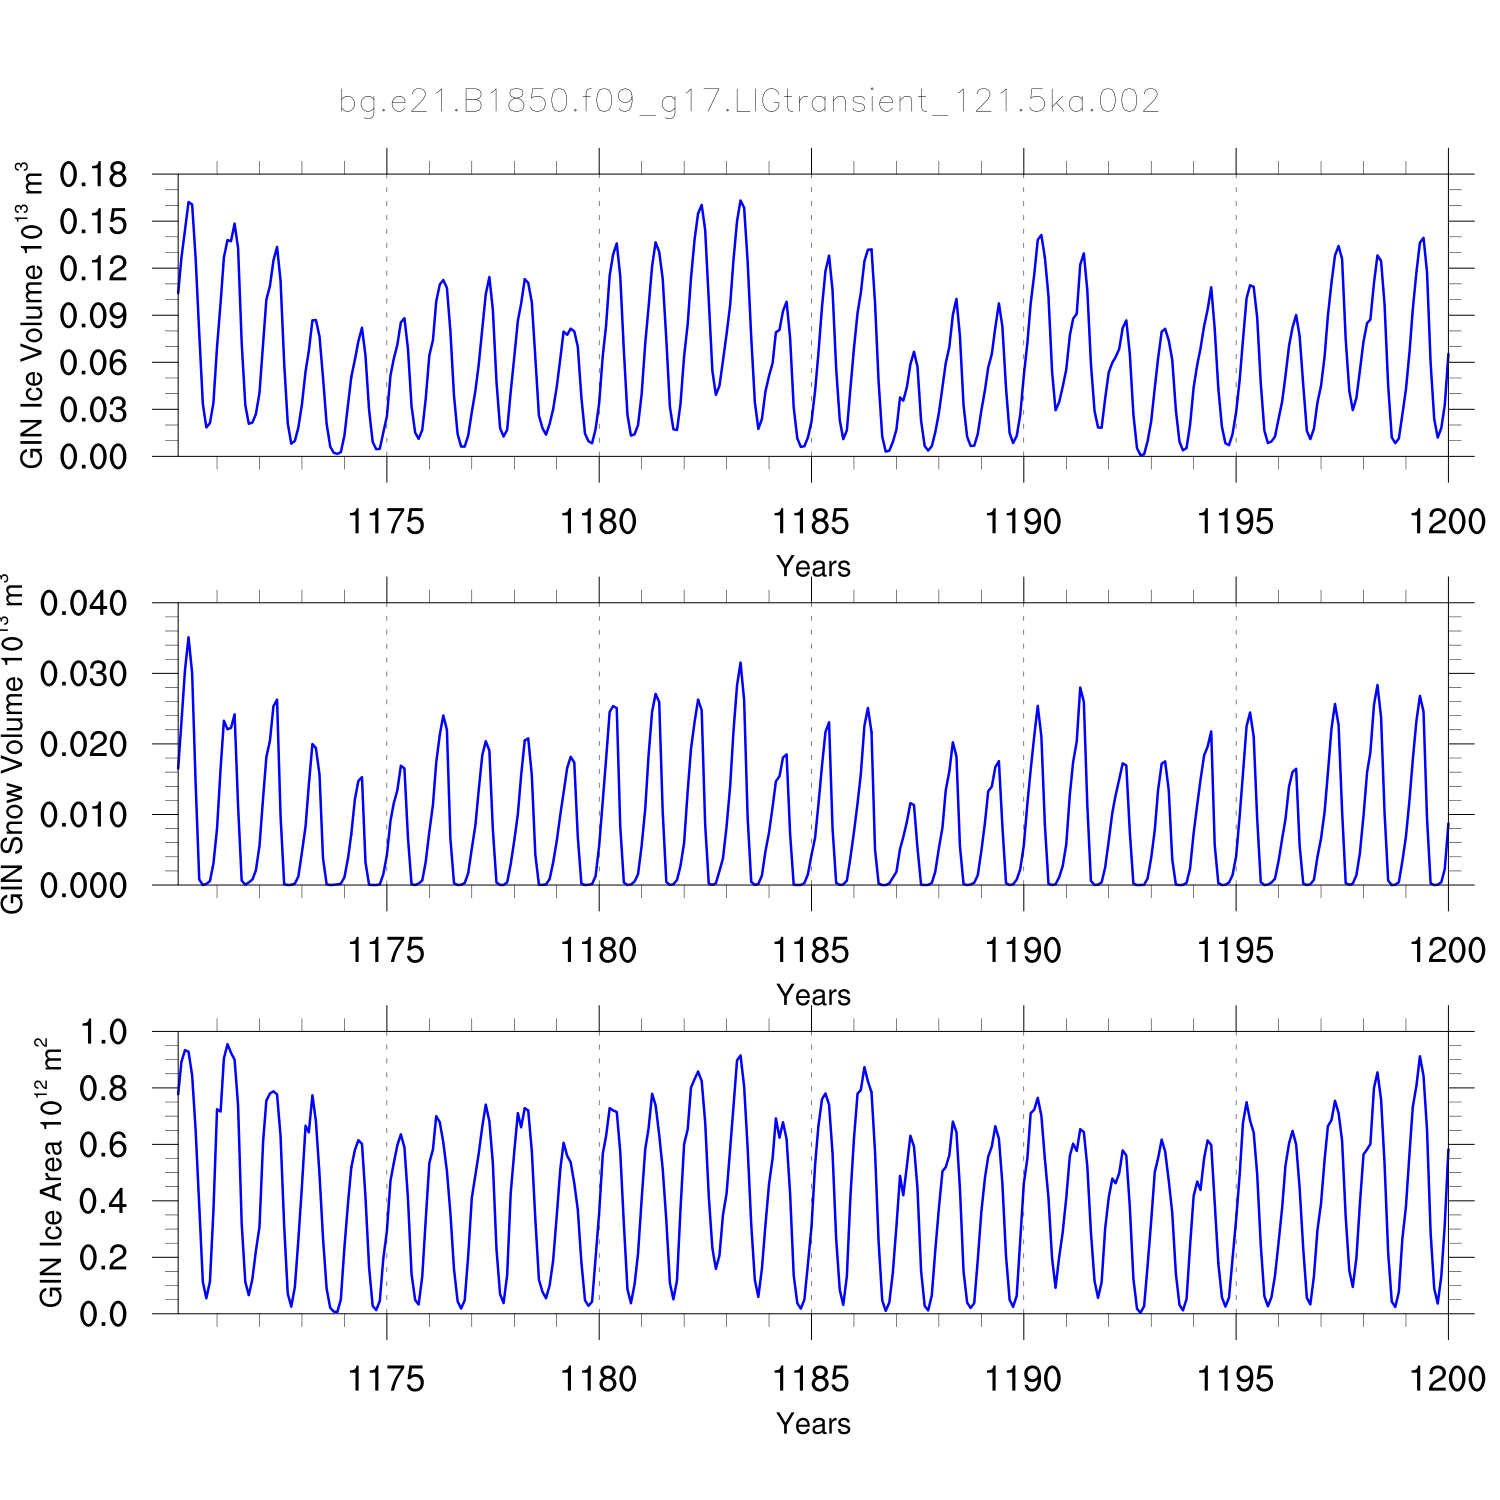Image resolution: width=1500 pixels, height=1500 pixels.
Task: Click the 1.0 value on ice area axis
Action: pyautogui.click(x=103, y=1032)
